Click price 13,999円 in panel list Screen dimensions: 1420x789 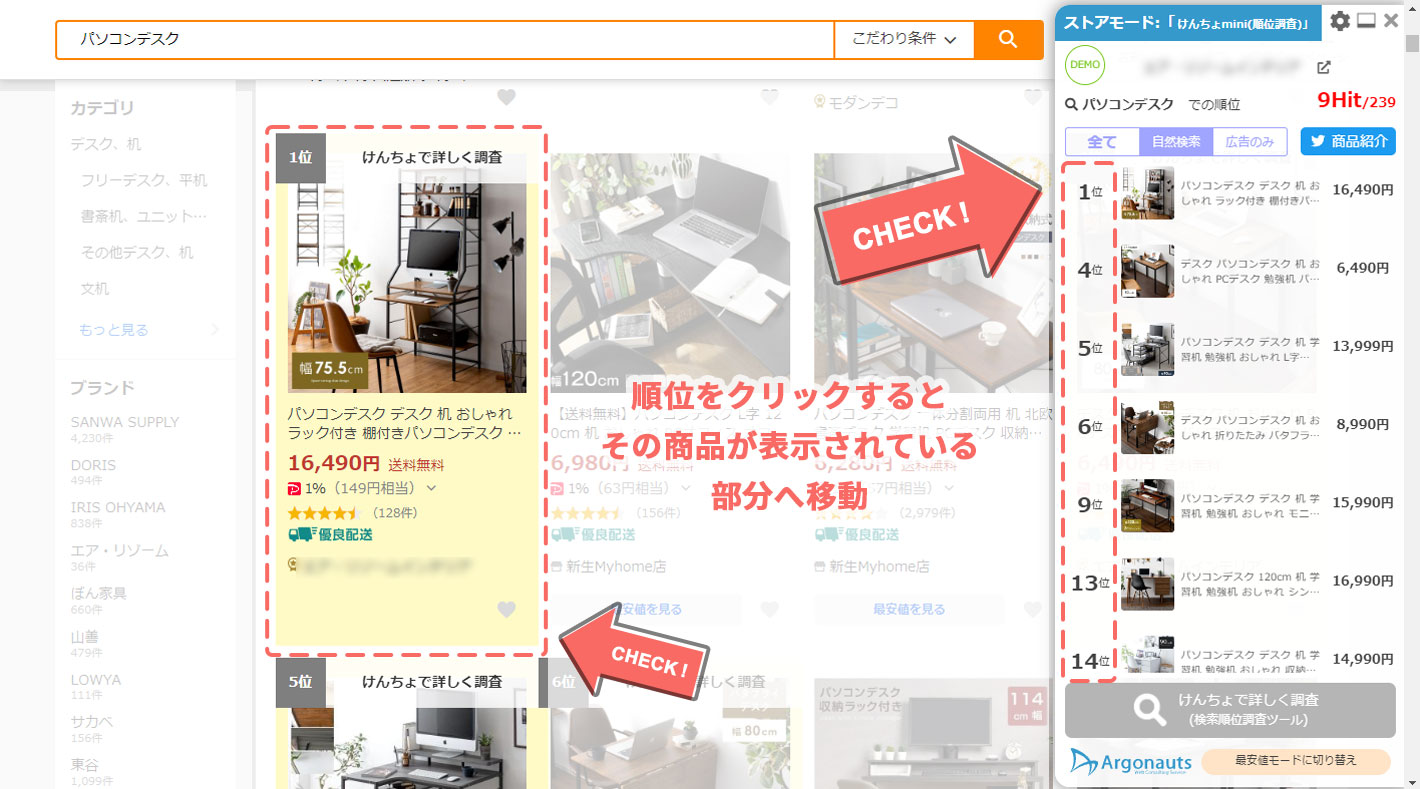click(x=1363, y=346)
